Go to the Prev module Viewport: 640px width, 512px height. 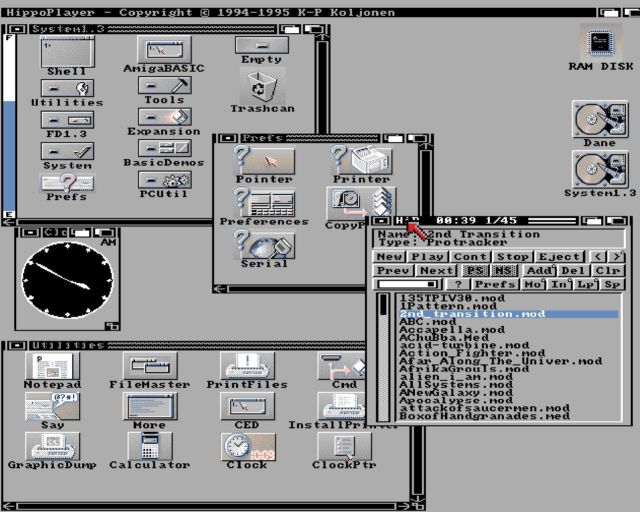(x=393, y=270)
